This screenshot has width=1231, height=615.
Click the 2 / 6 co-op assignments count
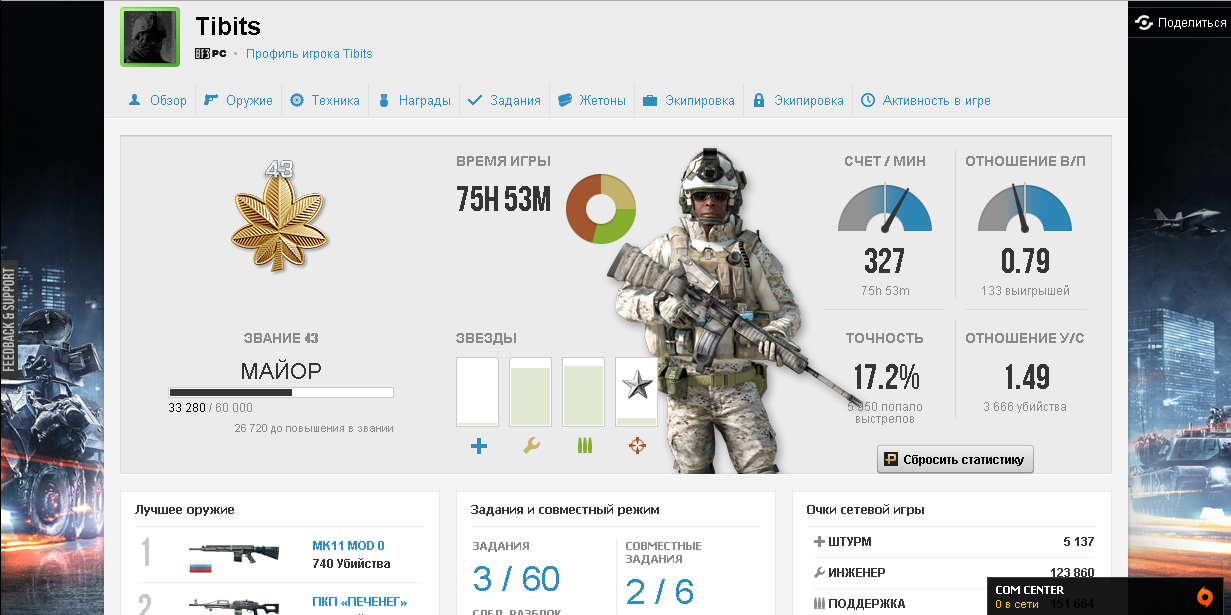click(659, 592)
